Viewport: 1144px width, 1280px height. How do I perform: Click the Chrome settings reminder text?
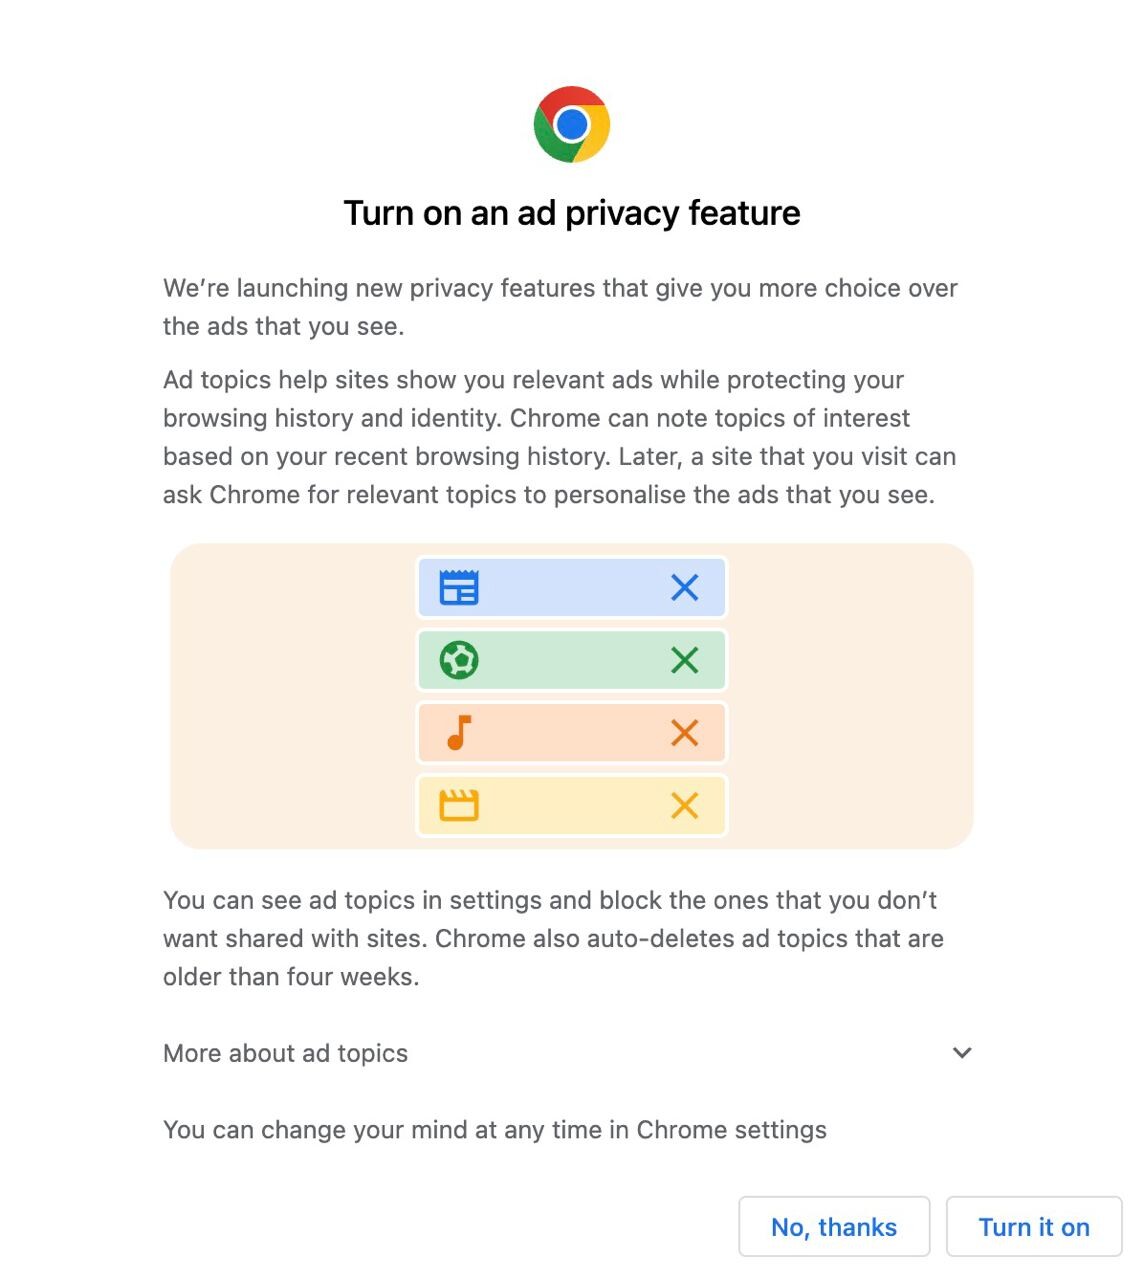click(x=495, y=1130)
